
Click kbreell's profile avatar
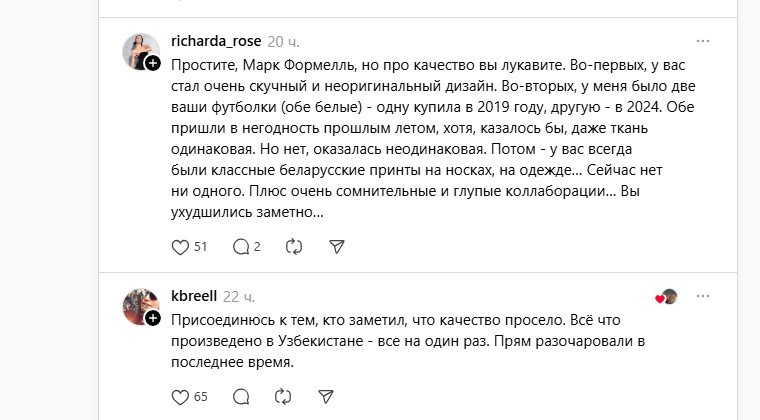138,305
